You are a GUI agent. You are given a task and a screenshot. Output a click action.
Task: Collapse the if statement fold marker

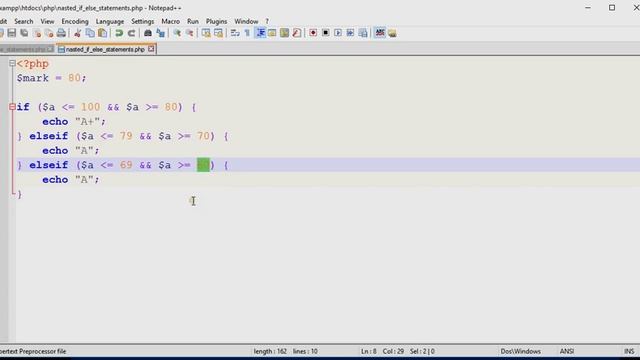12,107
